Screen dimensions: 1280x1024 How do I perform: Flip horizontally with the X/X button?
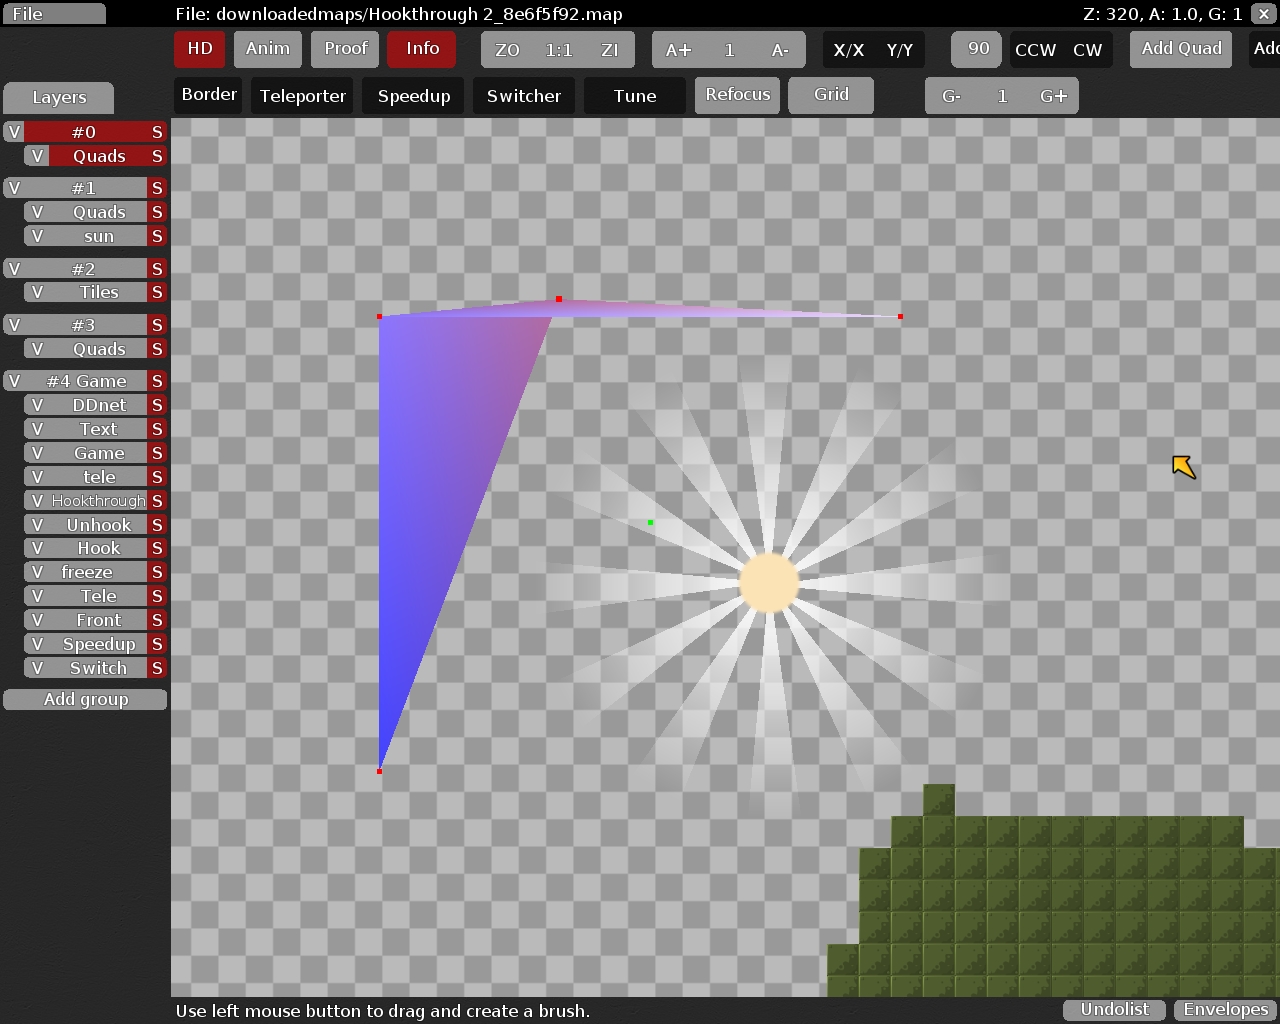pos(848,50)
